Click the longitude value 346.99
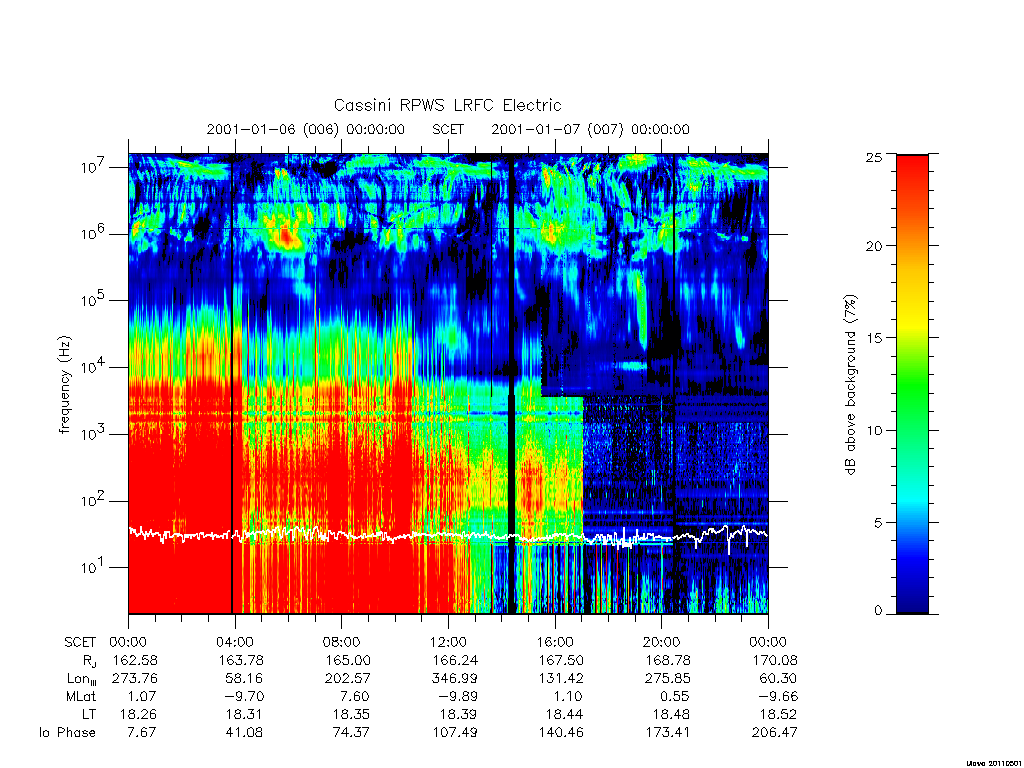The height and width of the screenshot is (768, 1024). point(455,679)
